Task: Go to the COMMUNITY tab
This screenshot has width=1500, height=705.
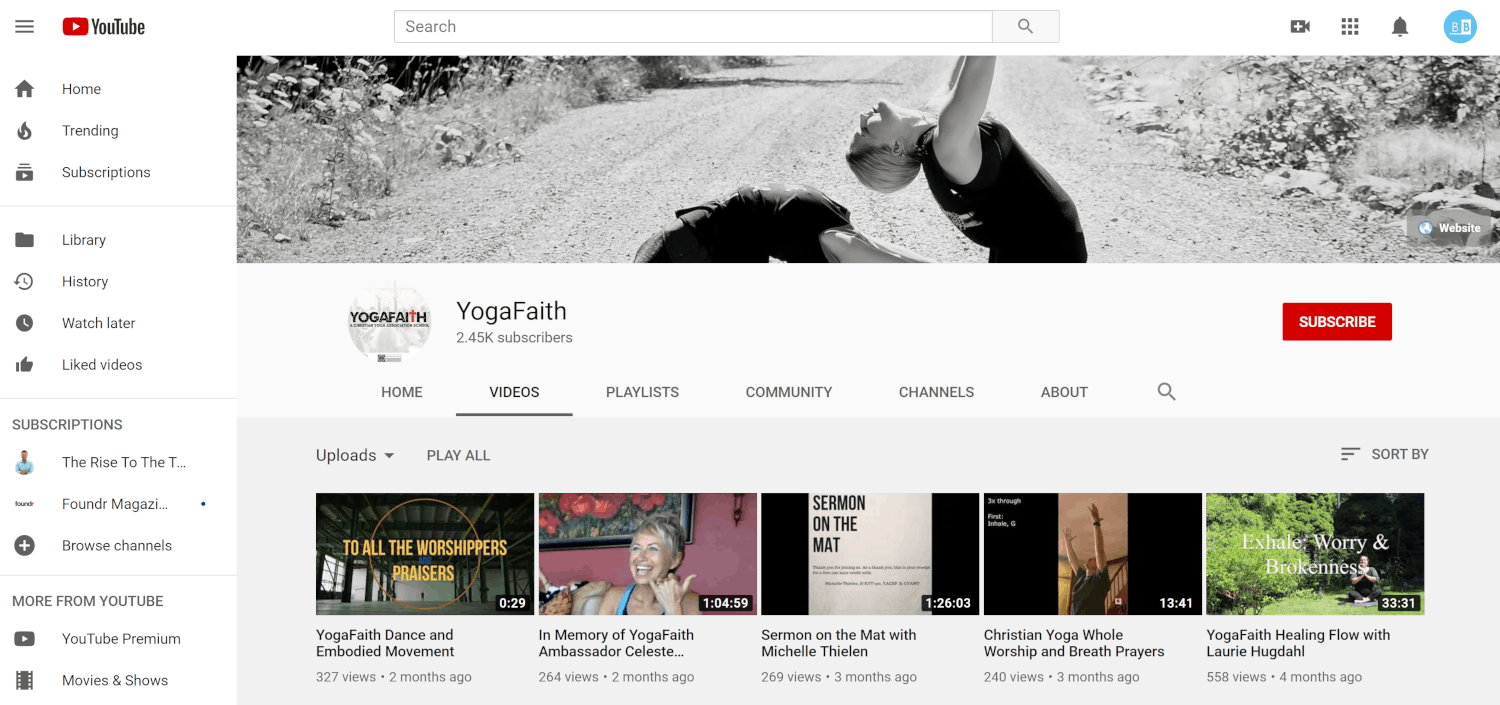Action: pyautogui.click(x=789, y=392)
